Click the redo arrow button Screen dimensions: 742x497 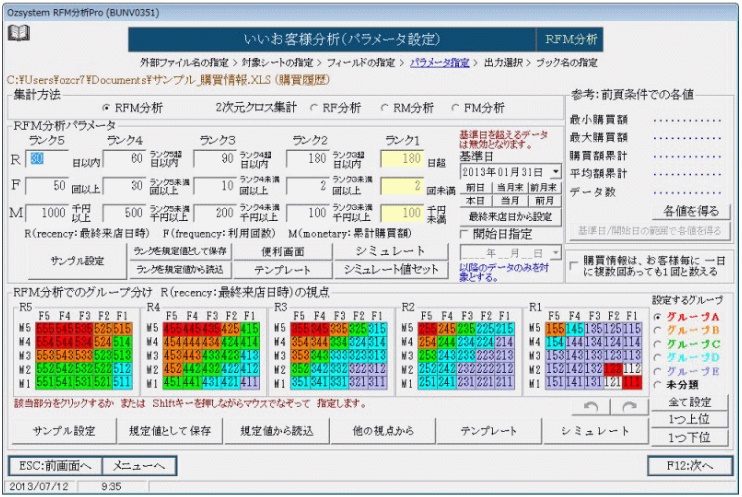coord(628,406)
